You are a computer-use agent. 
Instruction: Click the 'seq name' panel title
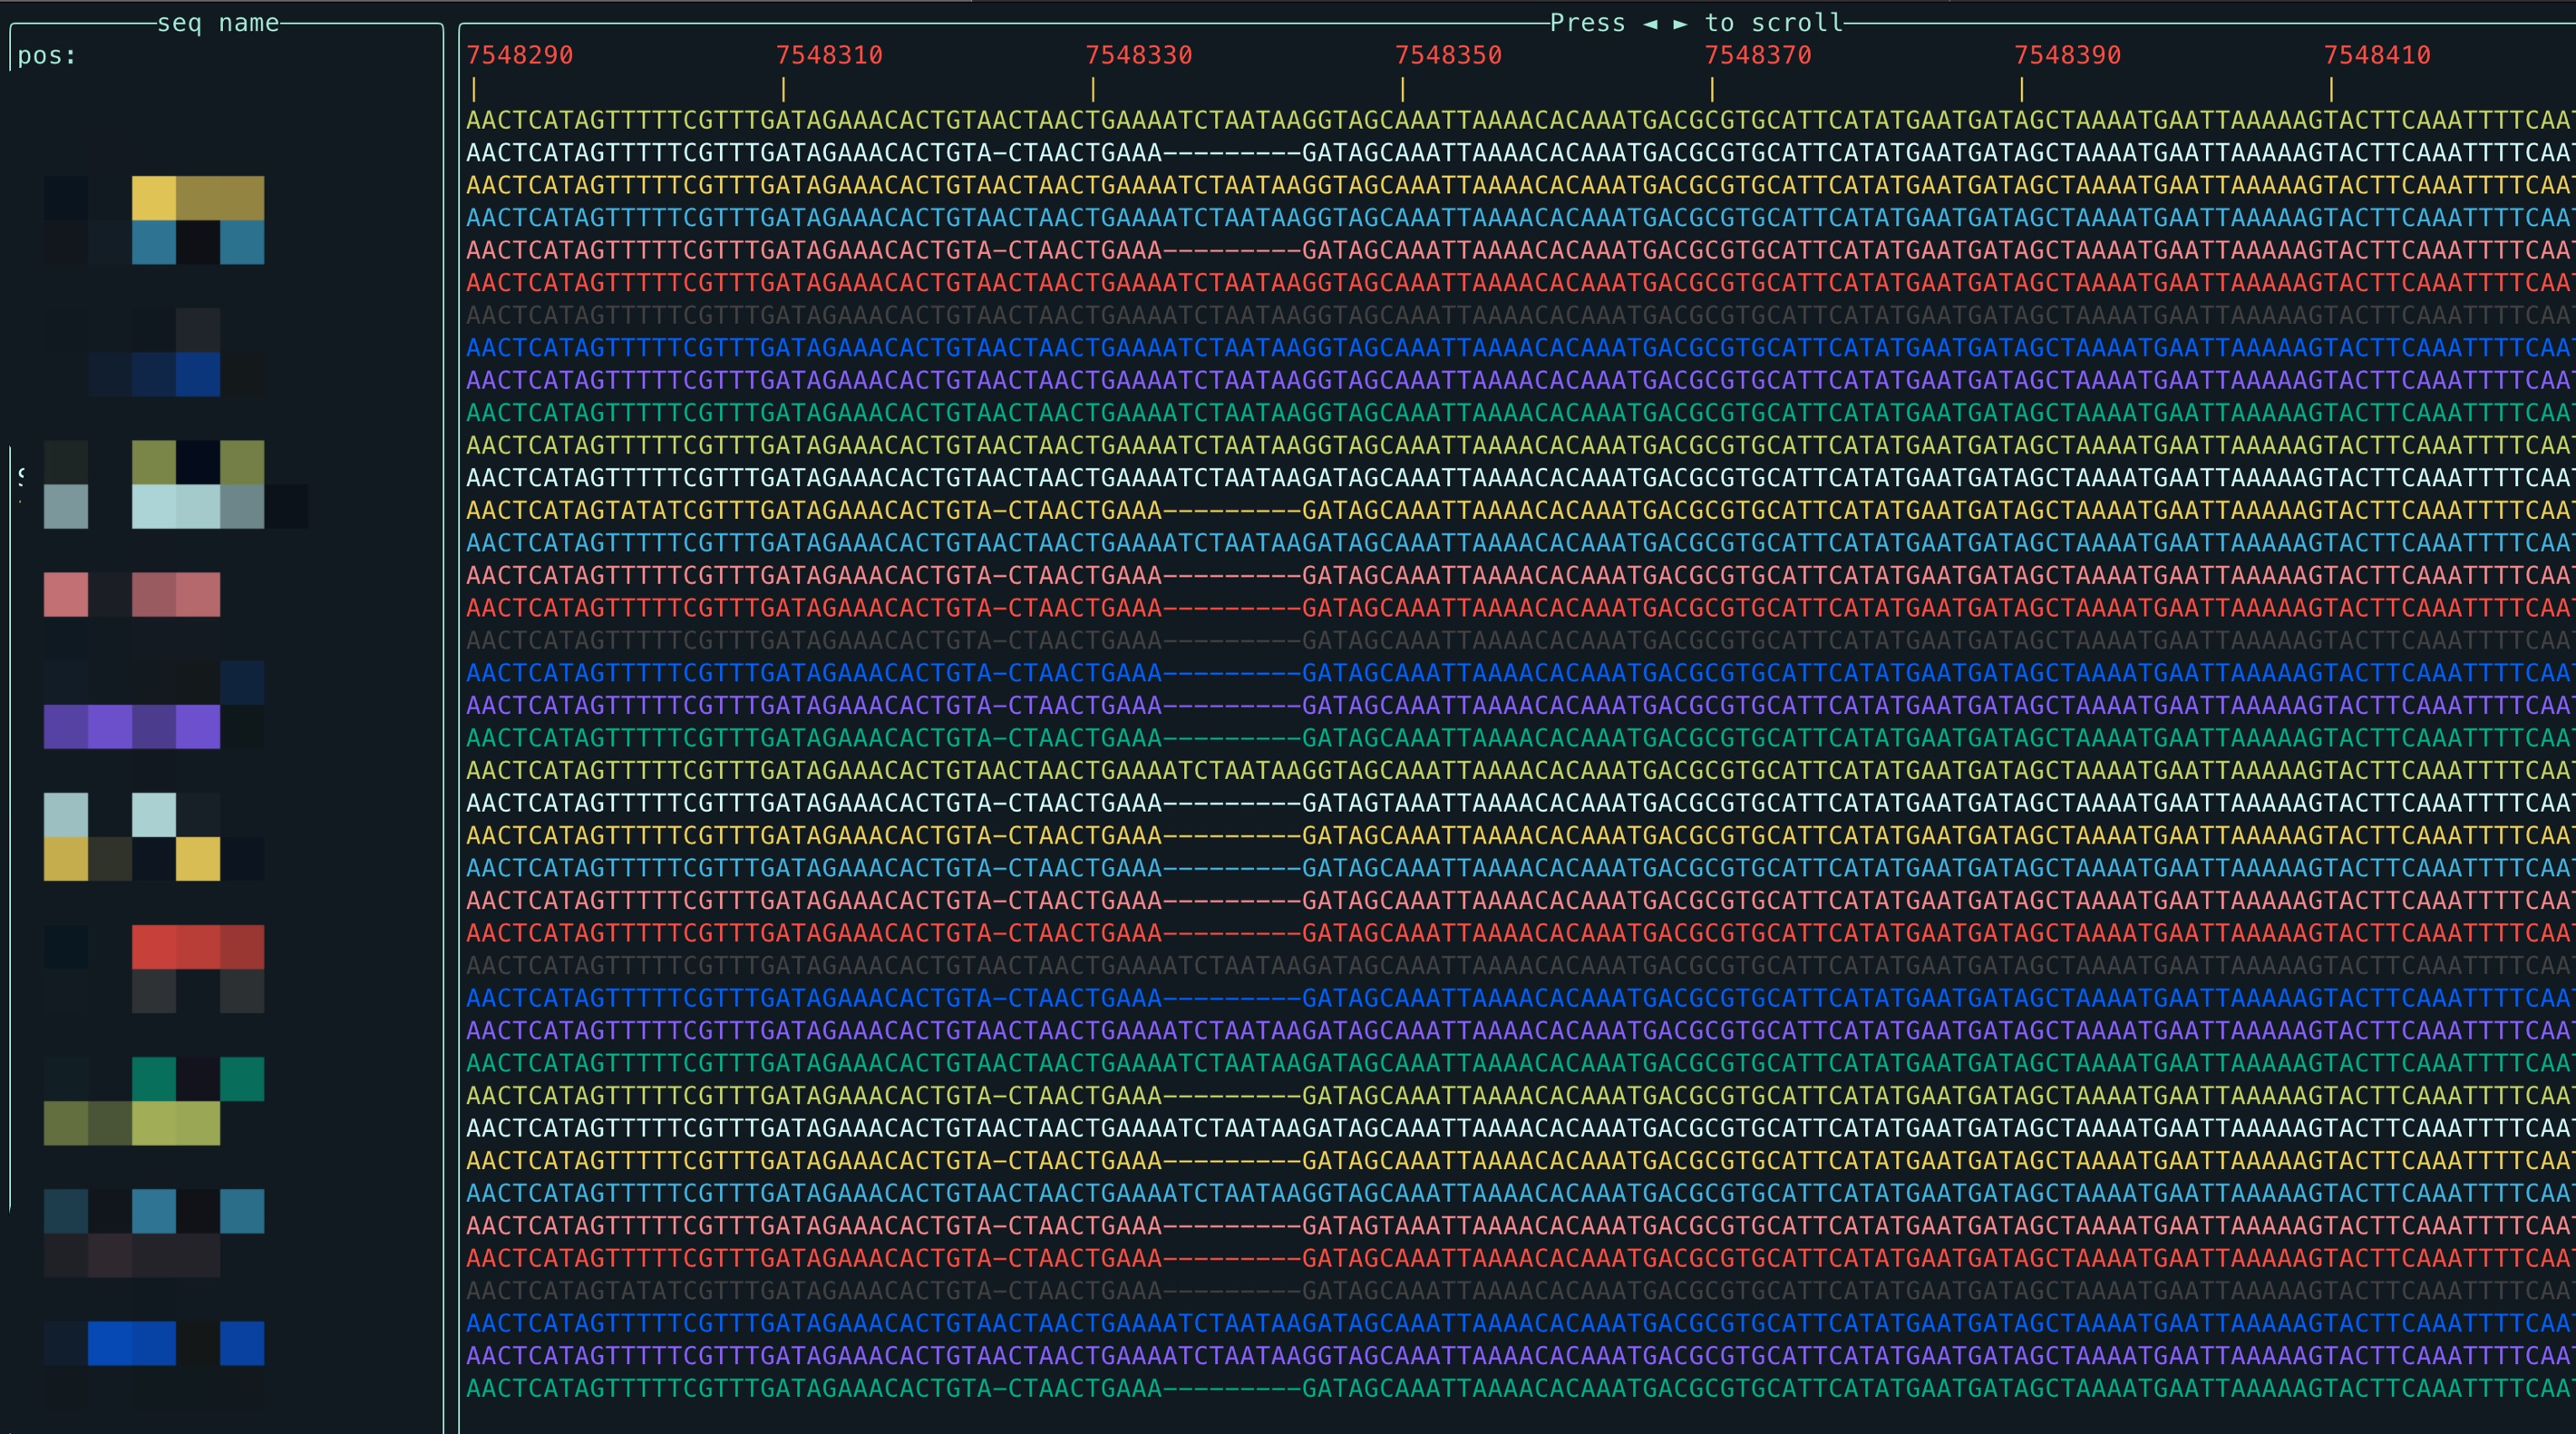(x=218, y=23)
